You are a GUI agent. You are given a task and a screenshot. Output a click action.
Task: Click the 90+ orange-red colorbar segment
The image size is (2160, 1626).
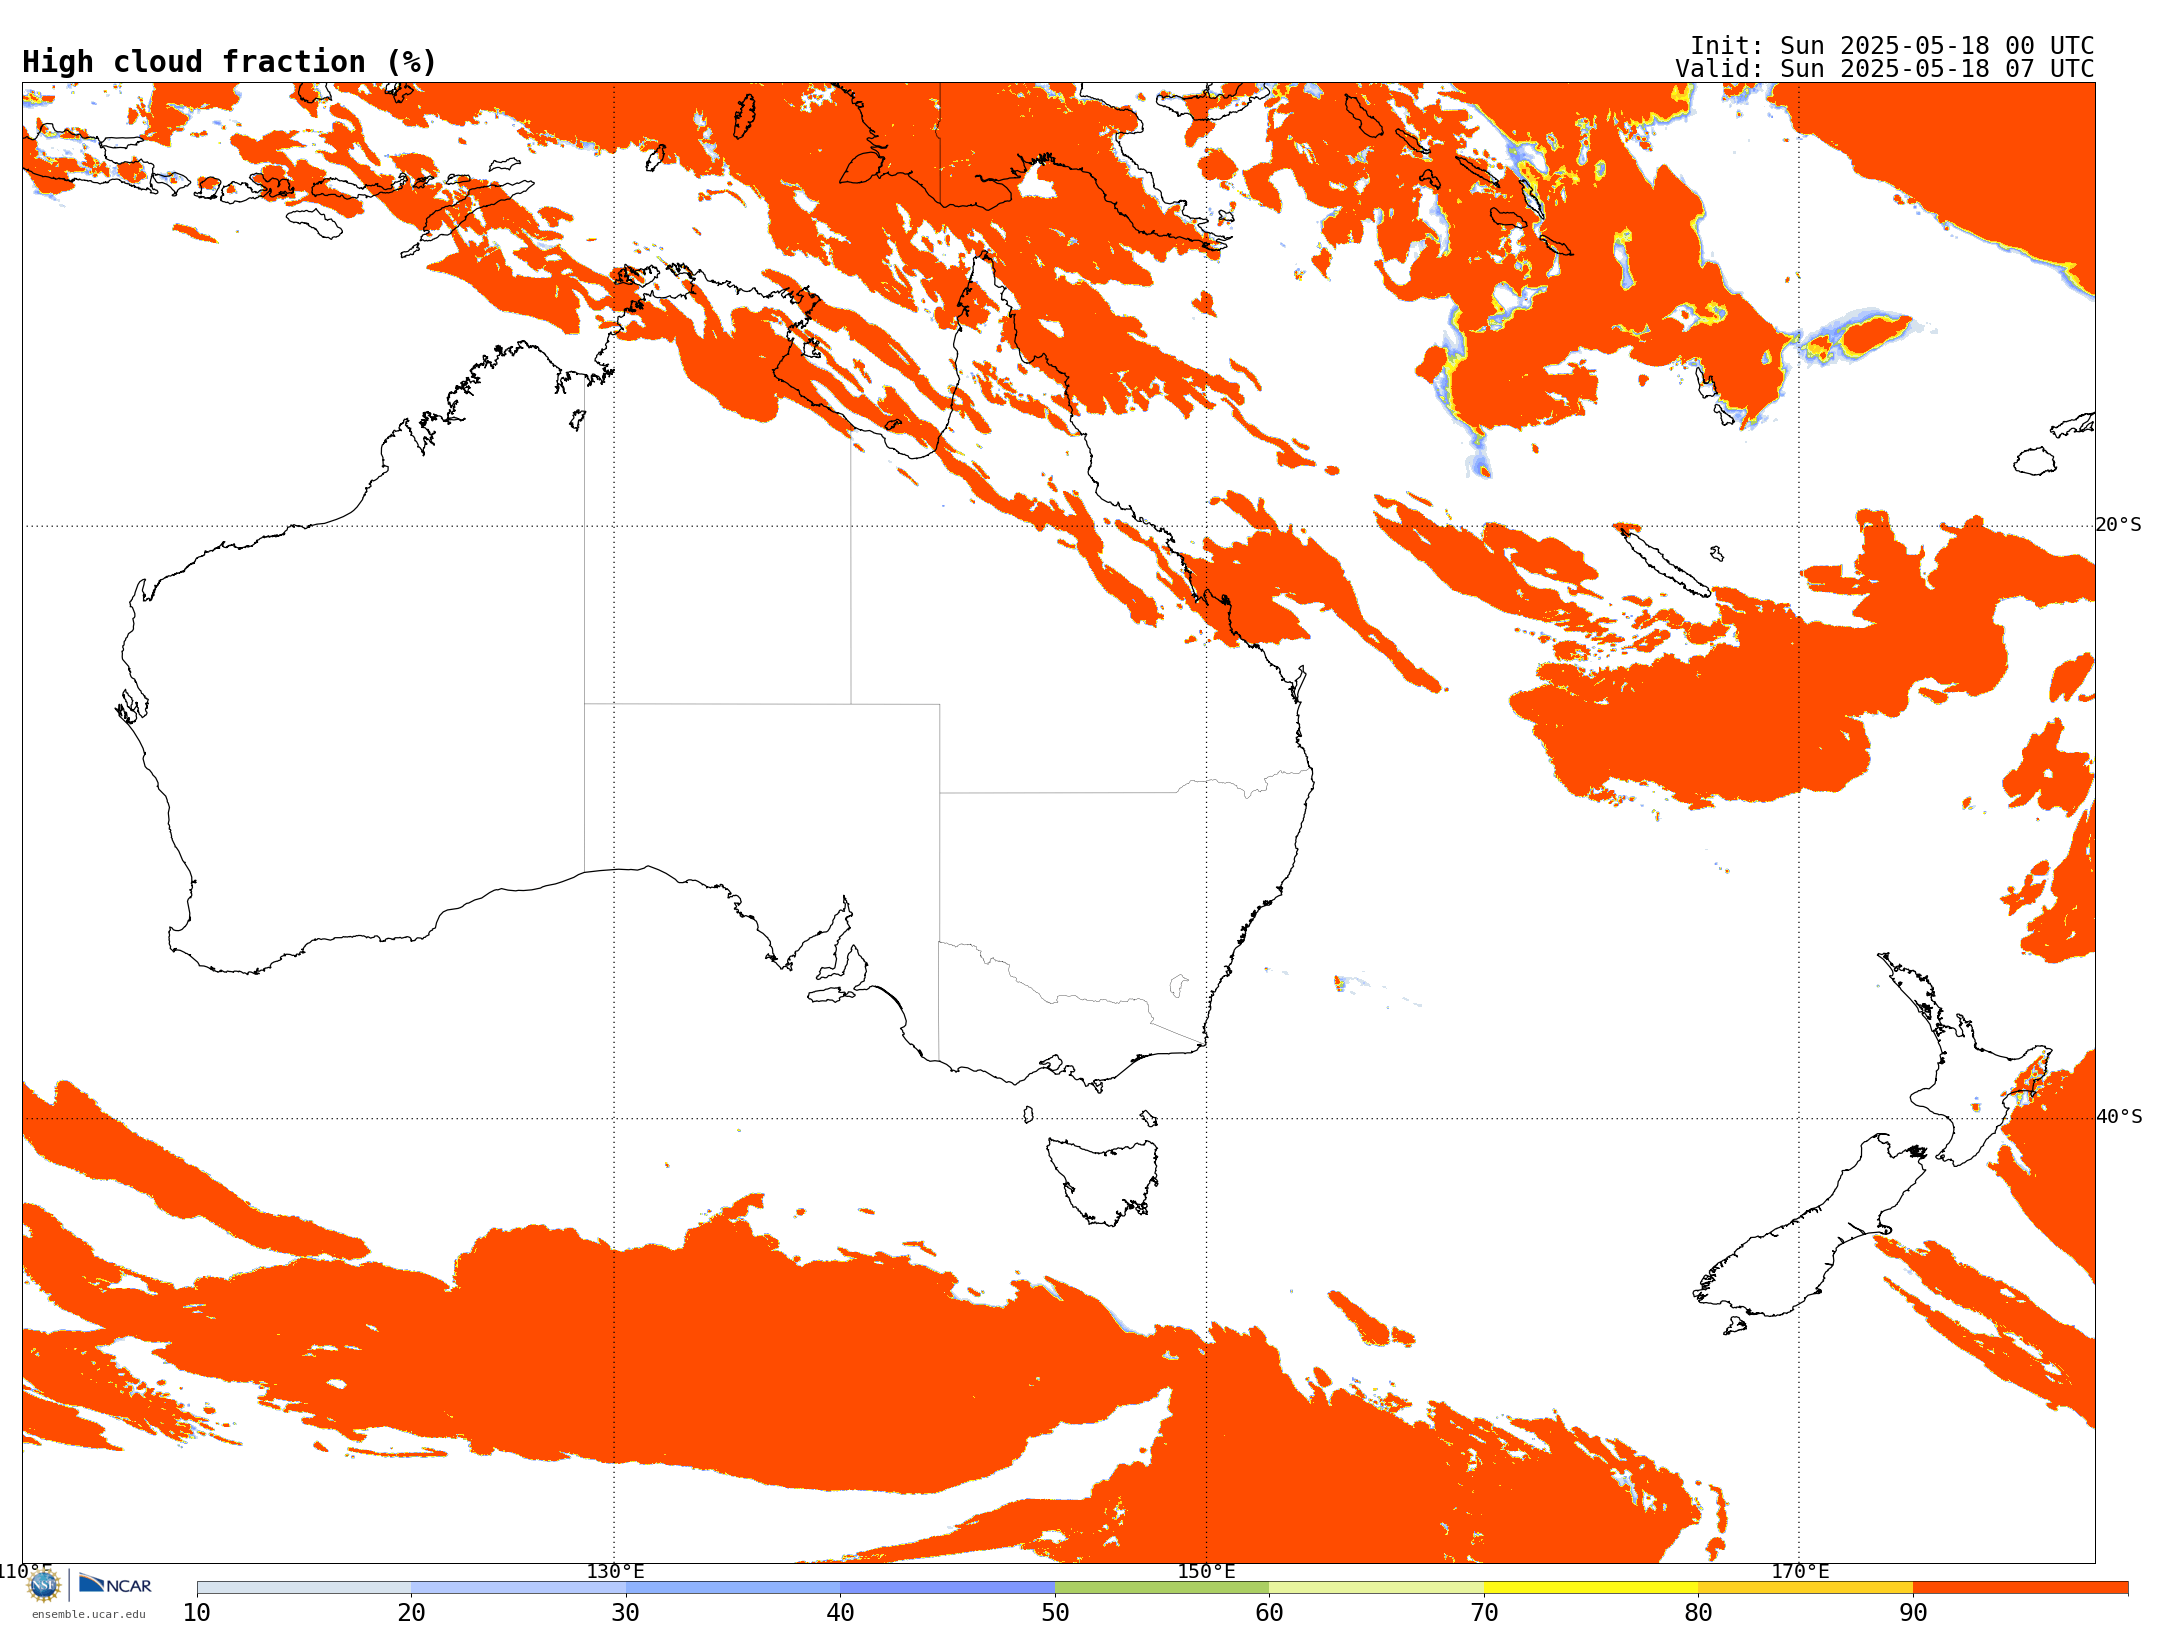pyautogui.click(x=2020, y=1588)
